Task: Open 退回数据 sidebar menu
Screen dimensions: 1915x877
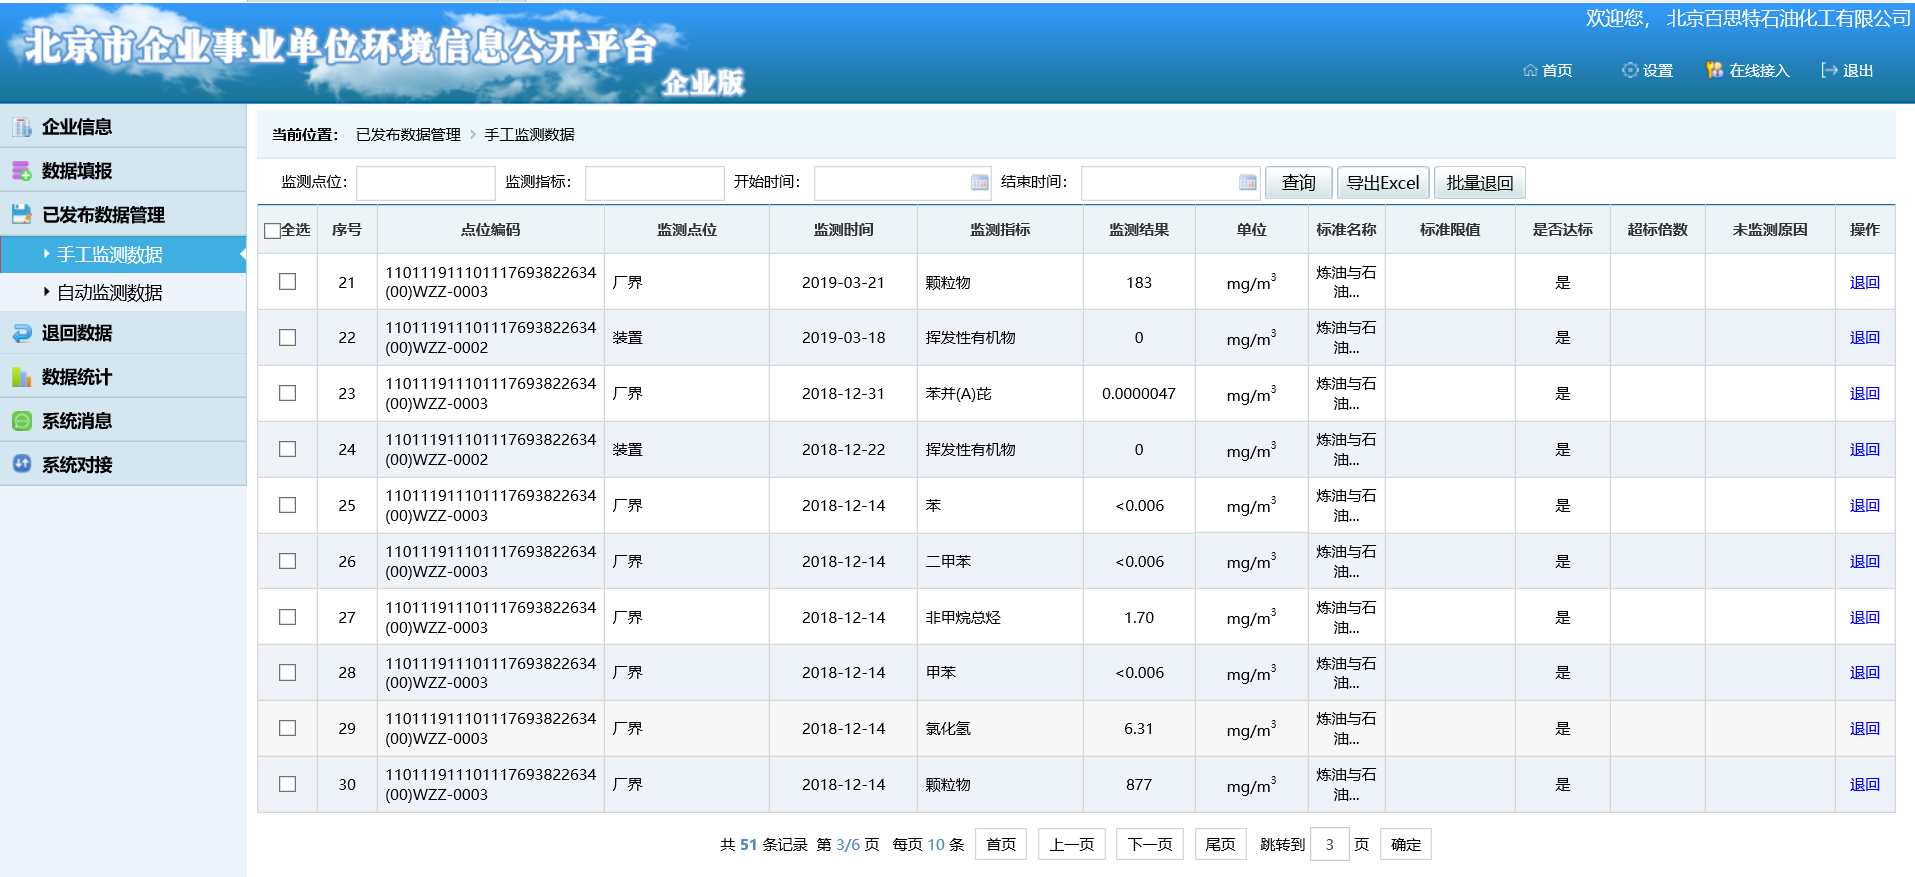Action: click(123, 333)
